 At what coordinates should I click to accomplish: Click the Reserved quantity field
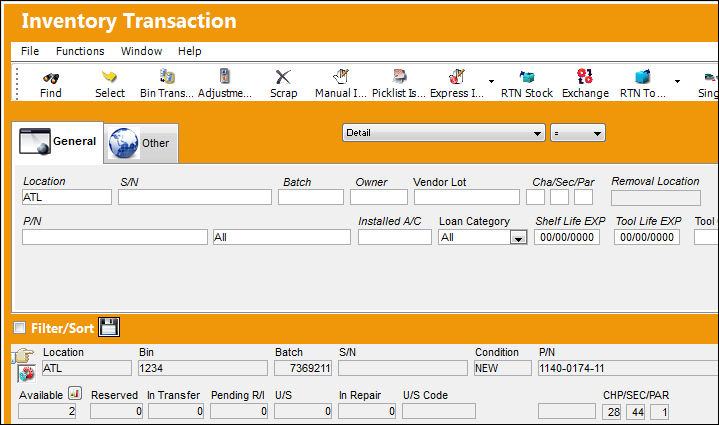click(116, 411)
